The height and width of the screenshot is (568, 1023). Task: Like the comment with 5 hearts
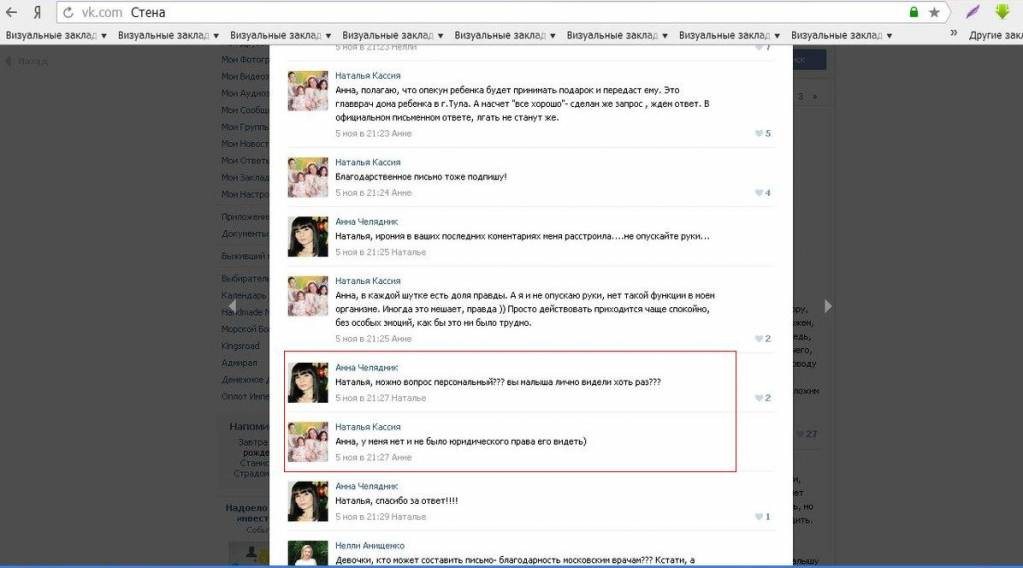[x=761, y=133]
